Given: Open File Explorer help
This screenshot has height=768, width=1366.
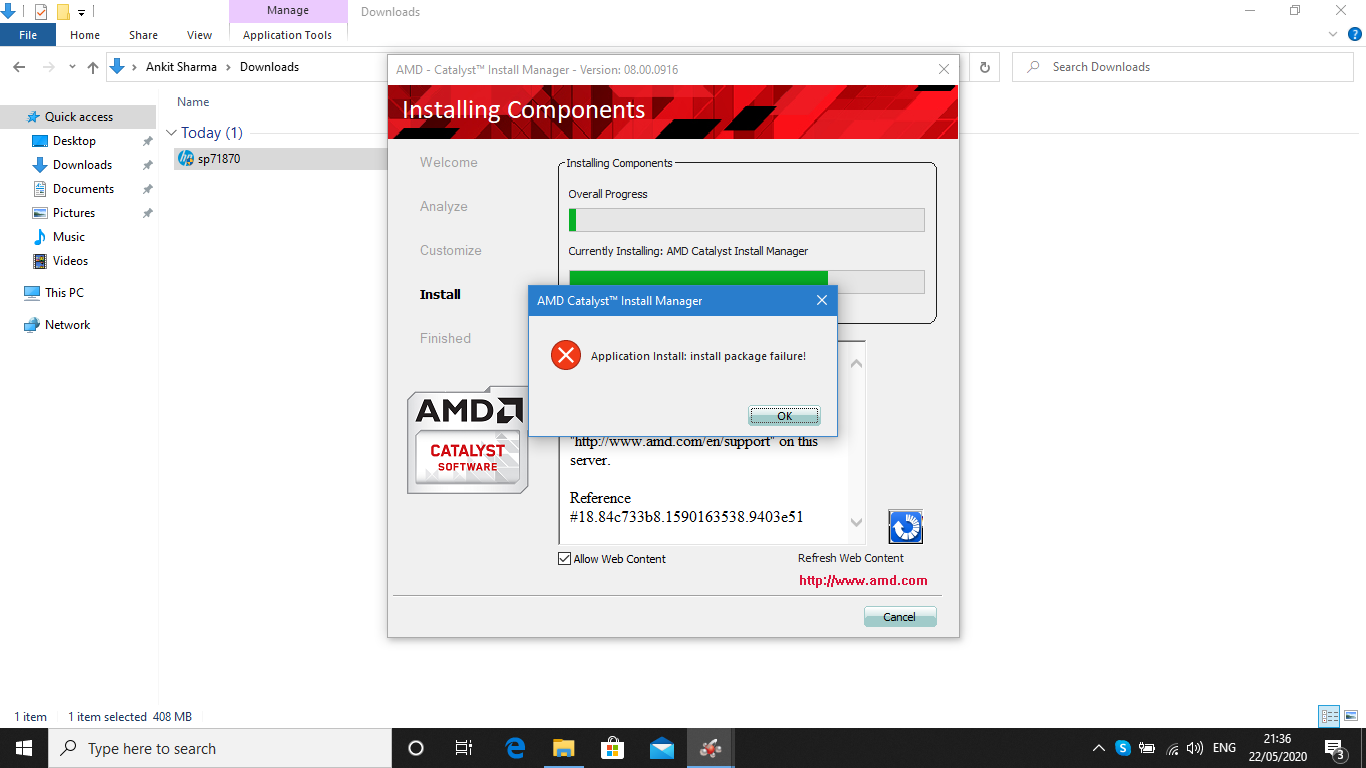Looking at the screenshot, I should tap(1355, 34).
